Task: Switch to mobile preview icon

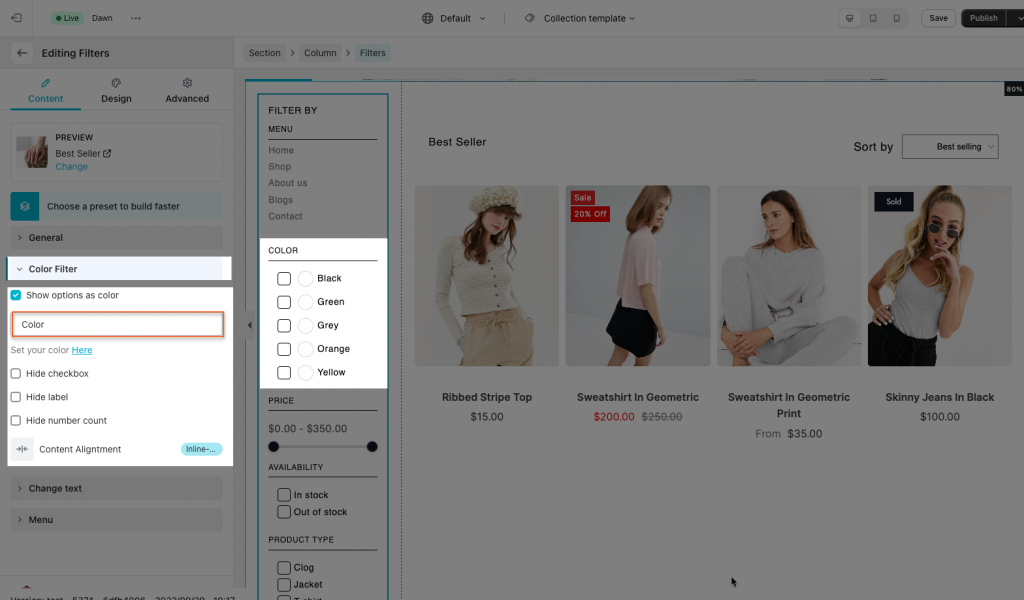Action: coord(897,18)
